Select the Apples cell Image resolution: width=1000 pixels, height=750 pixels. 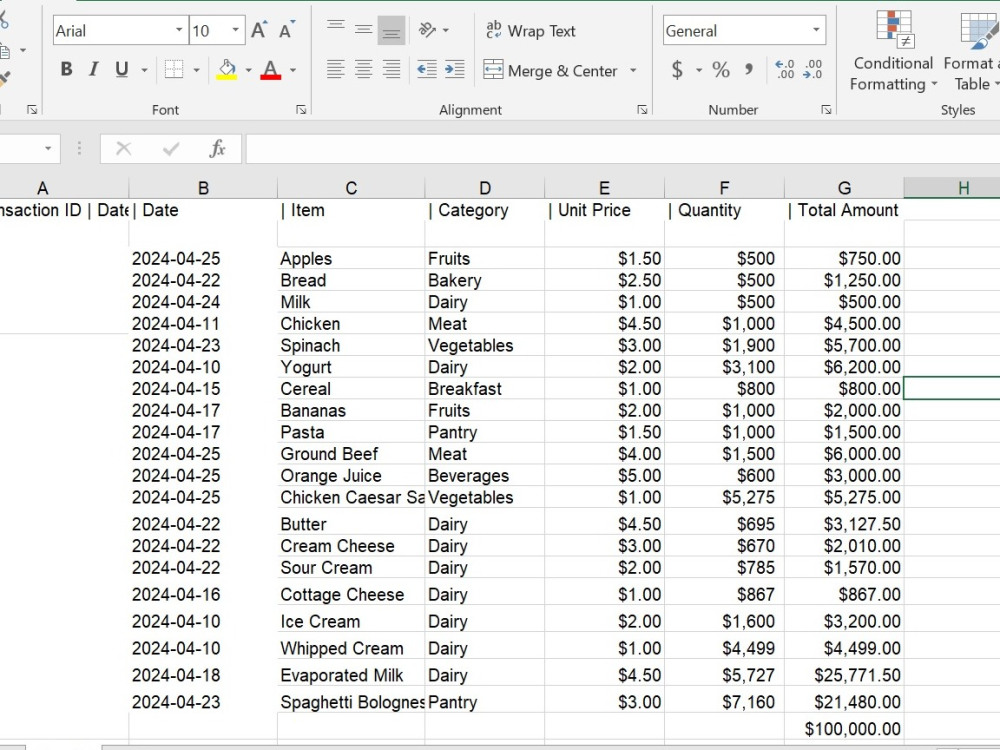click(x=351, y=258)
